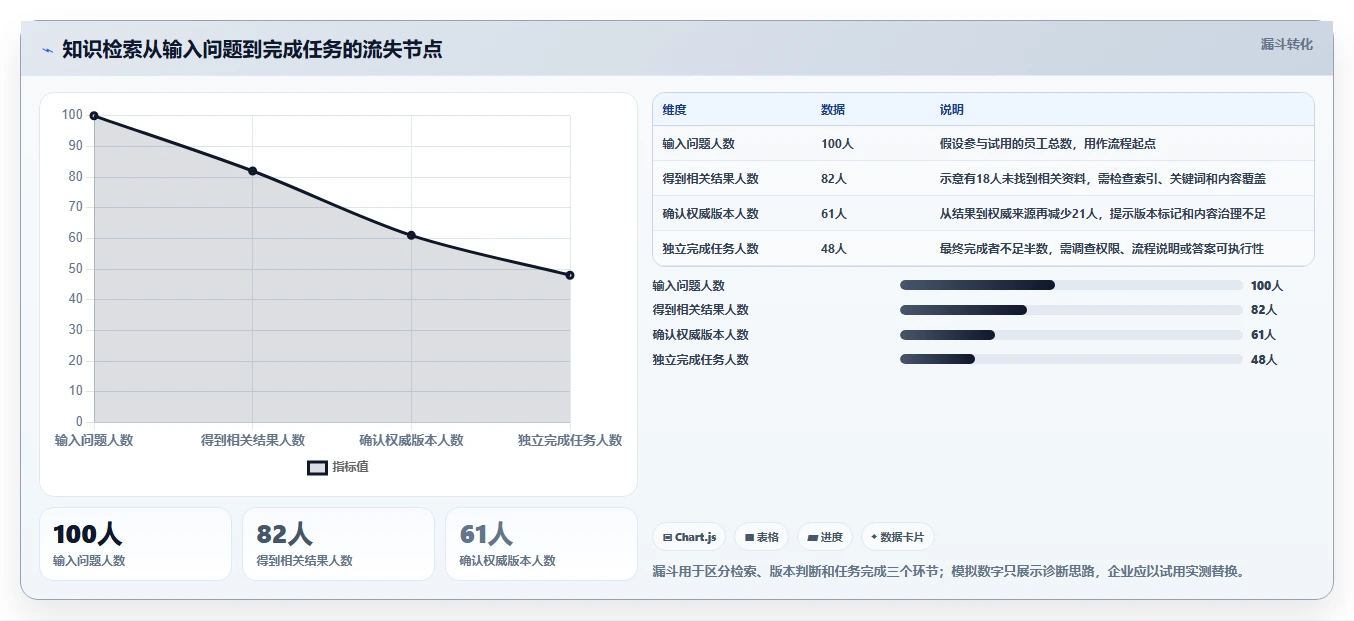Click the lightning icon beside the page title

click(47, 51)
